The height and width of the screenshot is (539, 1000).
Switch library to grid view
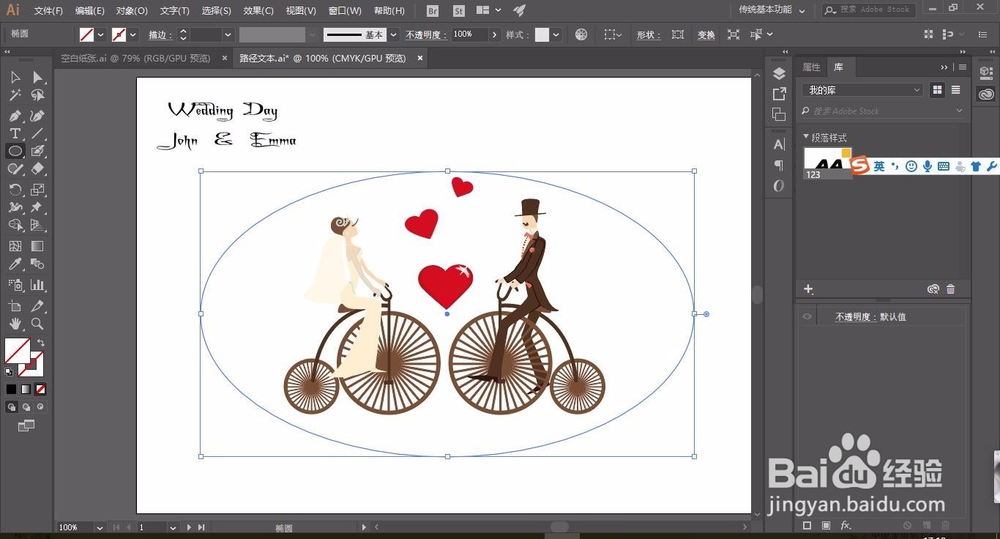[x=937, y=90]
